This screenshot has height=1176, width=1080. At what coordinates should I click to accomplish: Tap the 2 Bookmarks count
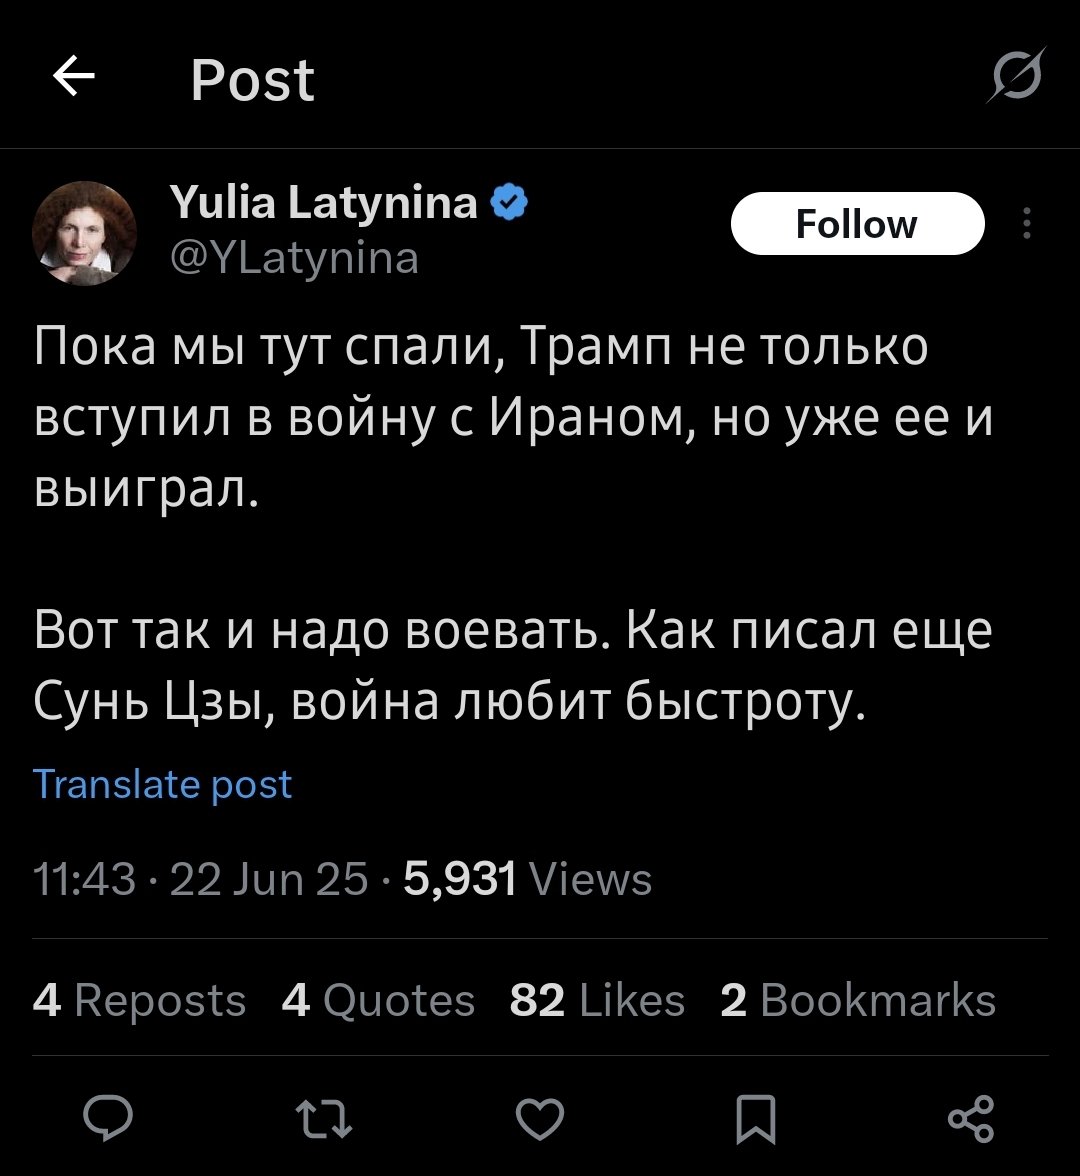(x=858, y=999)
